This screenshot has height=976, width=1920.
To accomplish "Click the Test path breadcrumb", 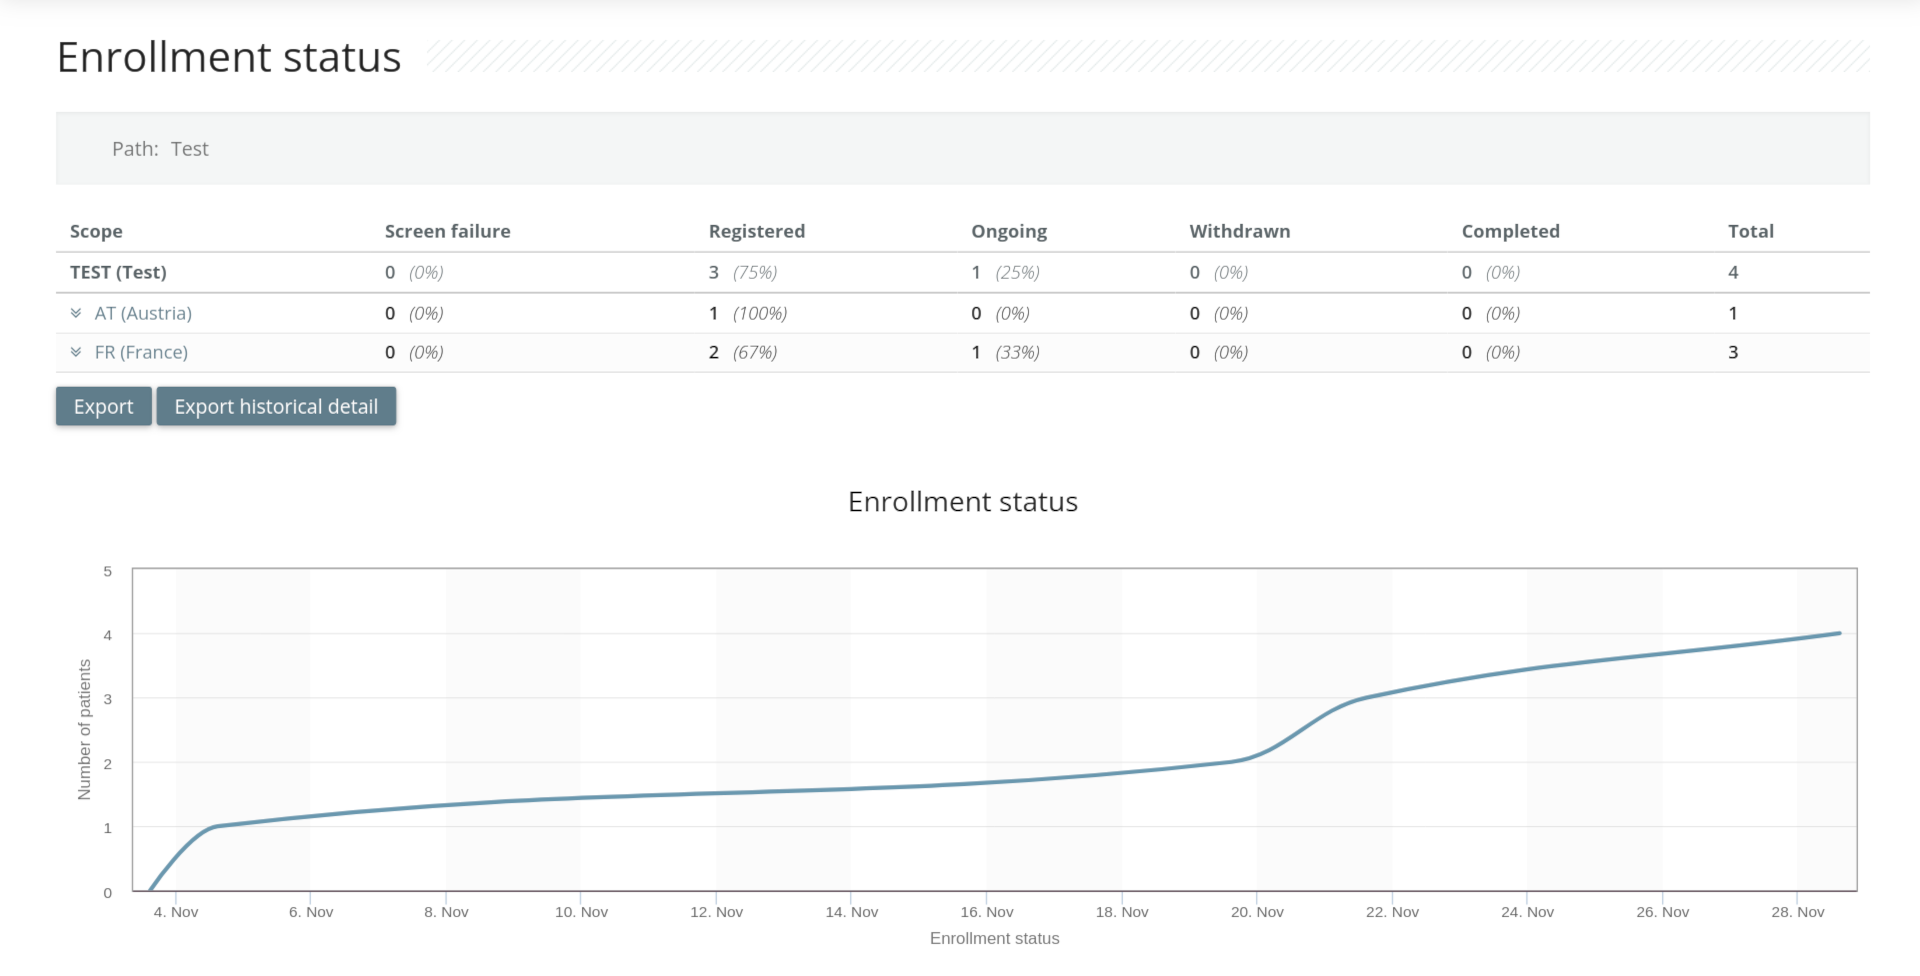I will 189,149.
